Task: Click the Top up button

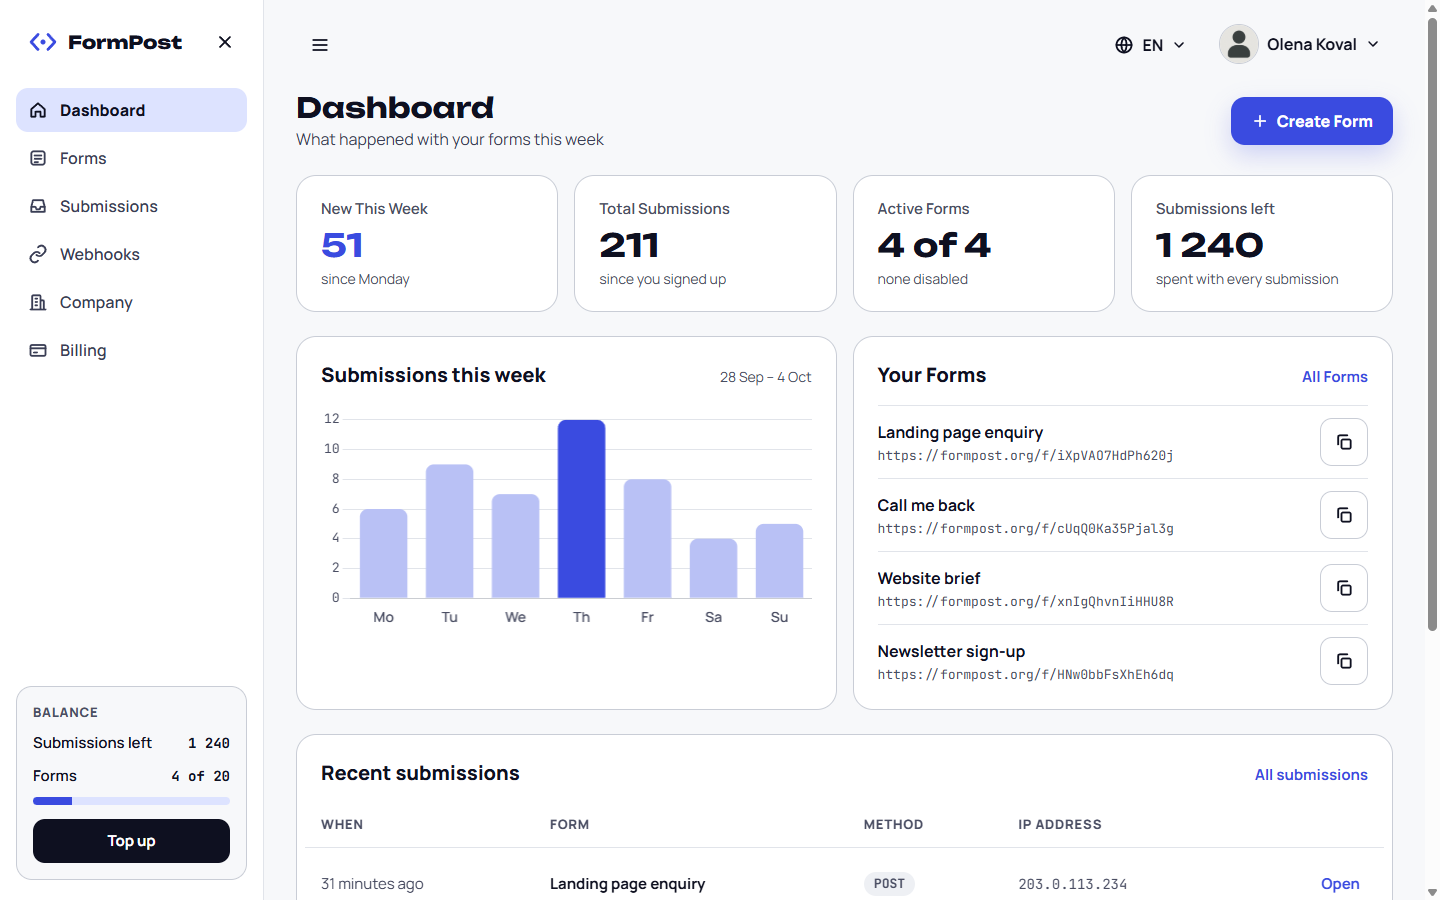Action: coord(131,841)
